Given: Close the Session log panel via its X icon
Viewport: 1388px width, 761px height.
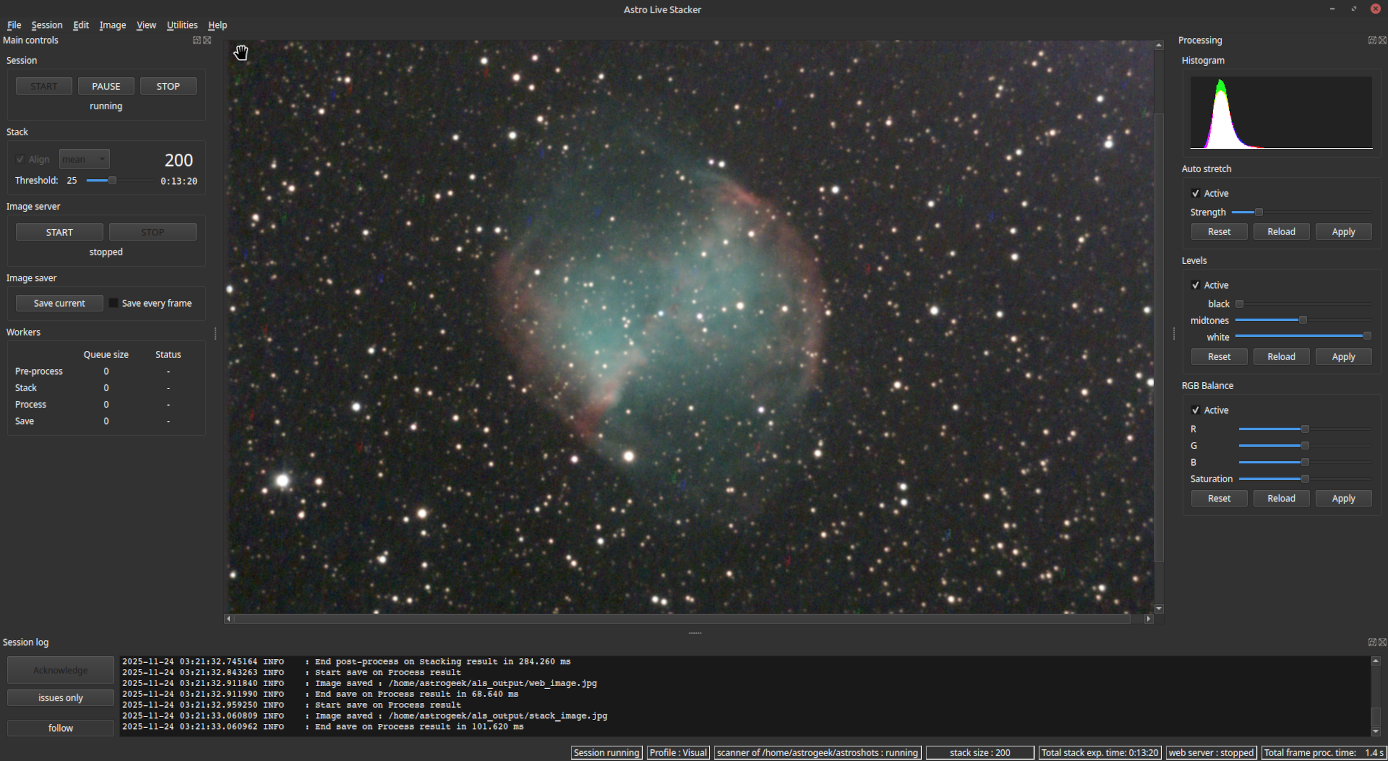Looking at the screenshot, I should [1381, 641].
